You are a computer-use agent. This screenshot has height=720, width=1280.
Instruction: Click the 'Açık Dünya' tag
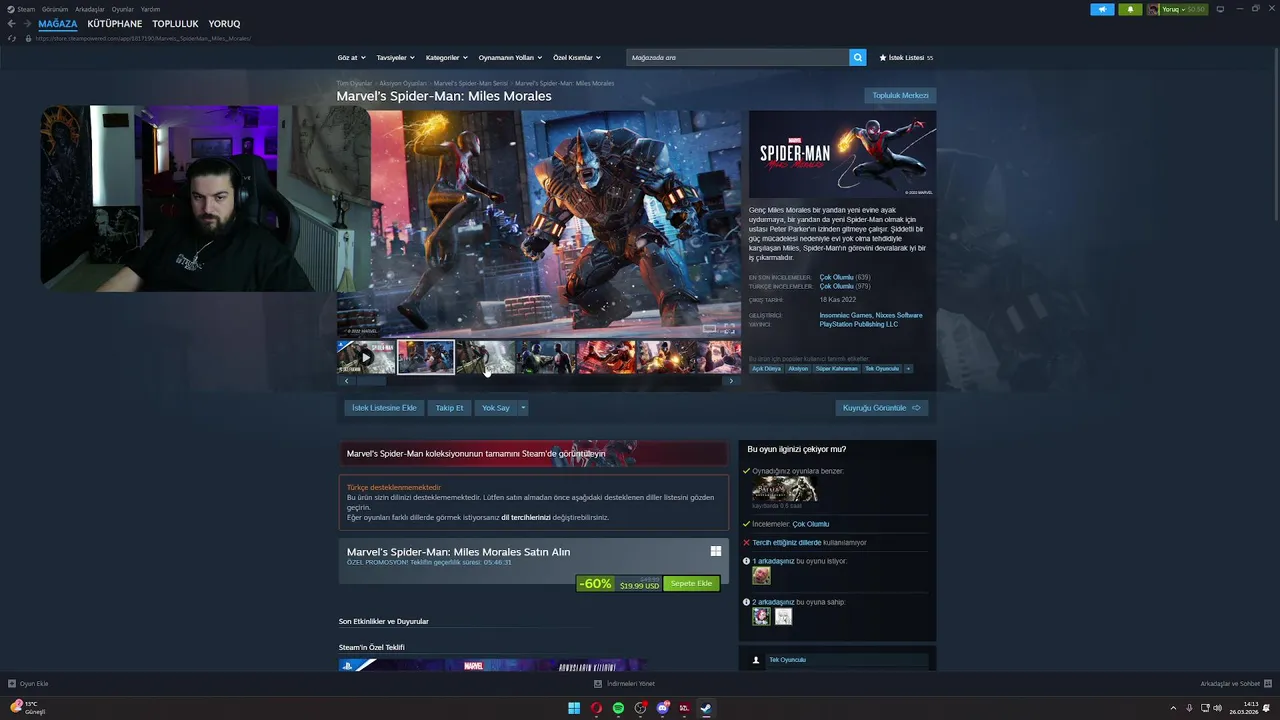[766, 369]
